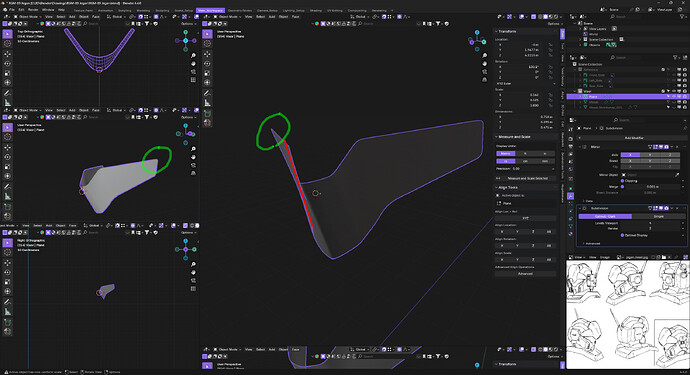The height and width of the screenshot is (375, 690).
Task: Toggle the Merge option in Mirror modifier
Action: coord(622,187)
